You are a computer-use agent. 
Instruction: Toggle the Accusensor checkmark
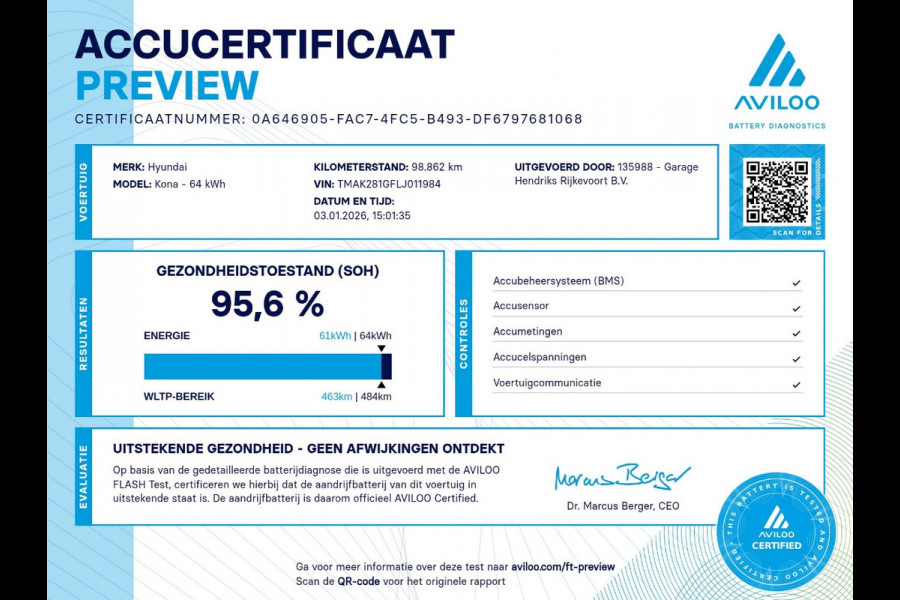pyautogui.click(x=795, y=306)
